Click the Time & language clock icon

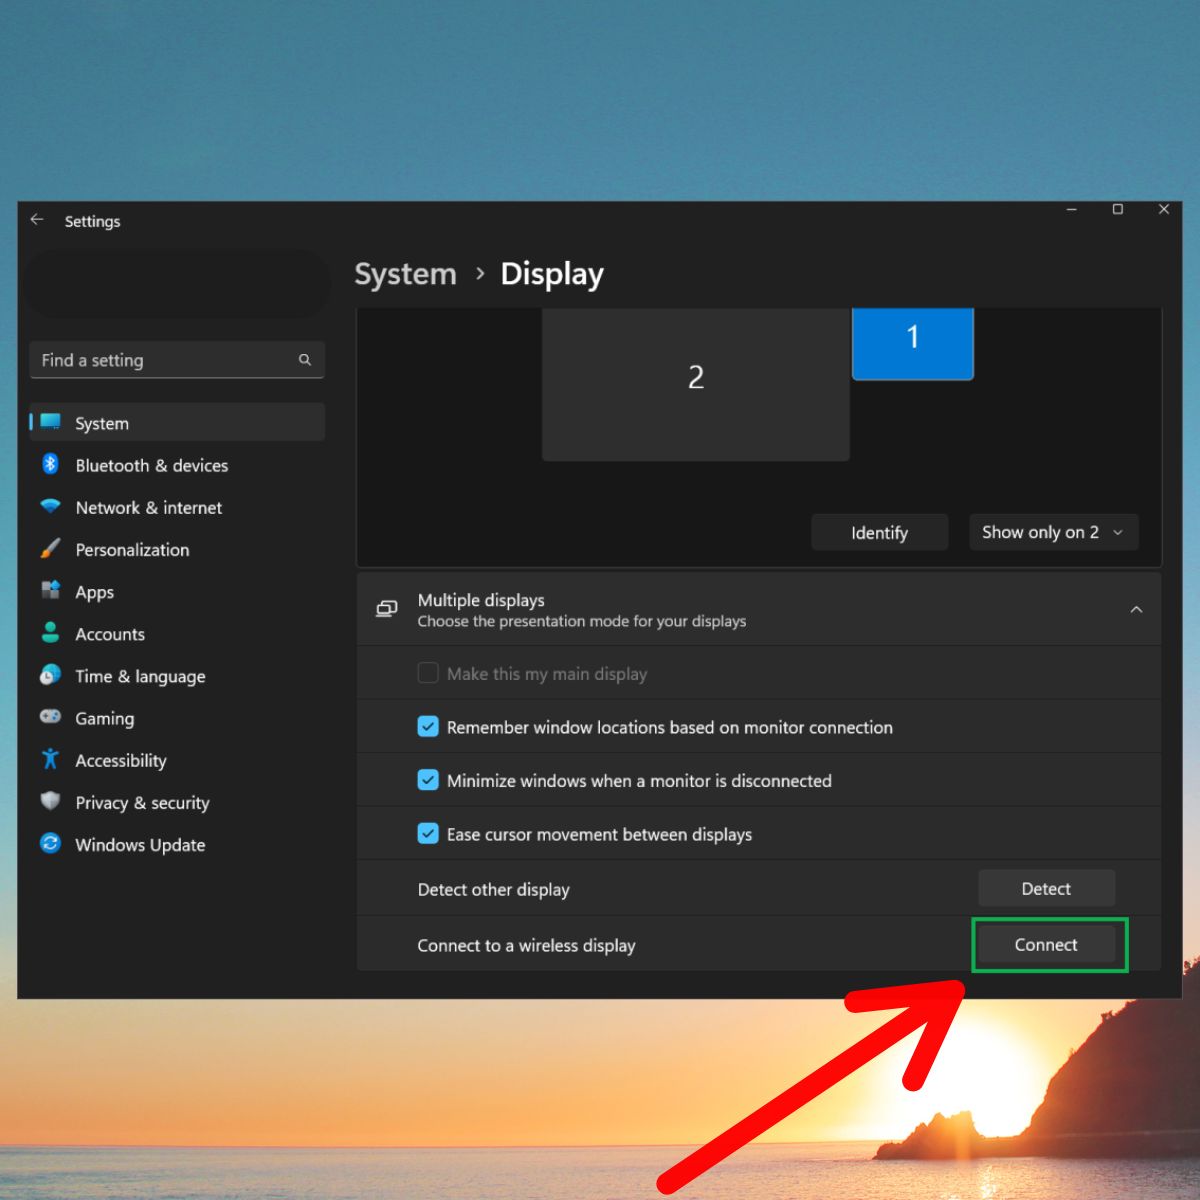50,676
